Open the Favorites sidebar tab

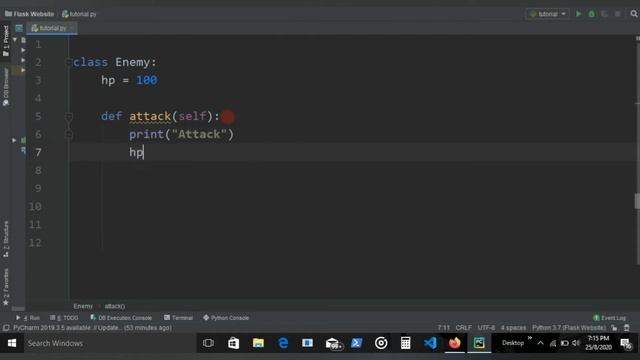tap(6, 287)
